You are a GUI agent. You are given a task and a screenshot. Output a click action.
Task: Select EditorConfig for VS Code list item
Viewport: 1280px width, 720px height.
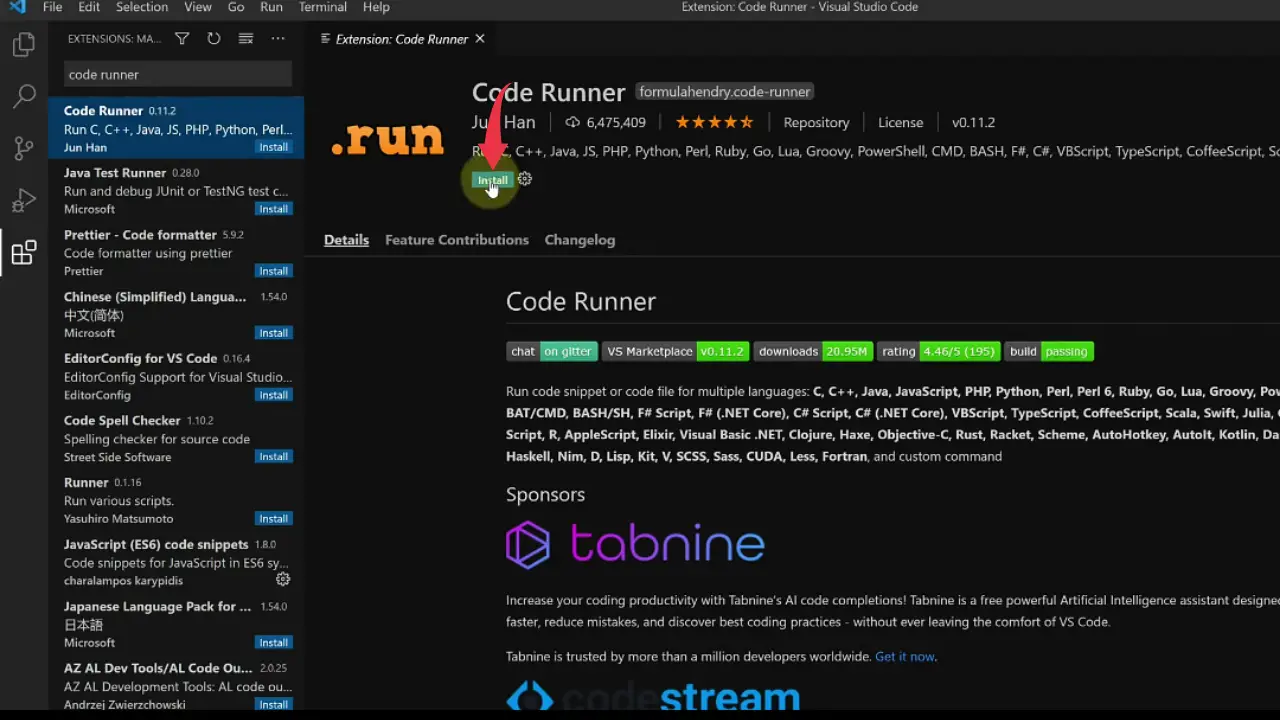point(176,376)
